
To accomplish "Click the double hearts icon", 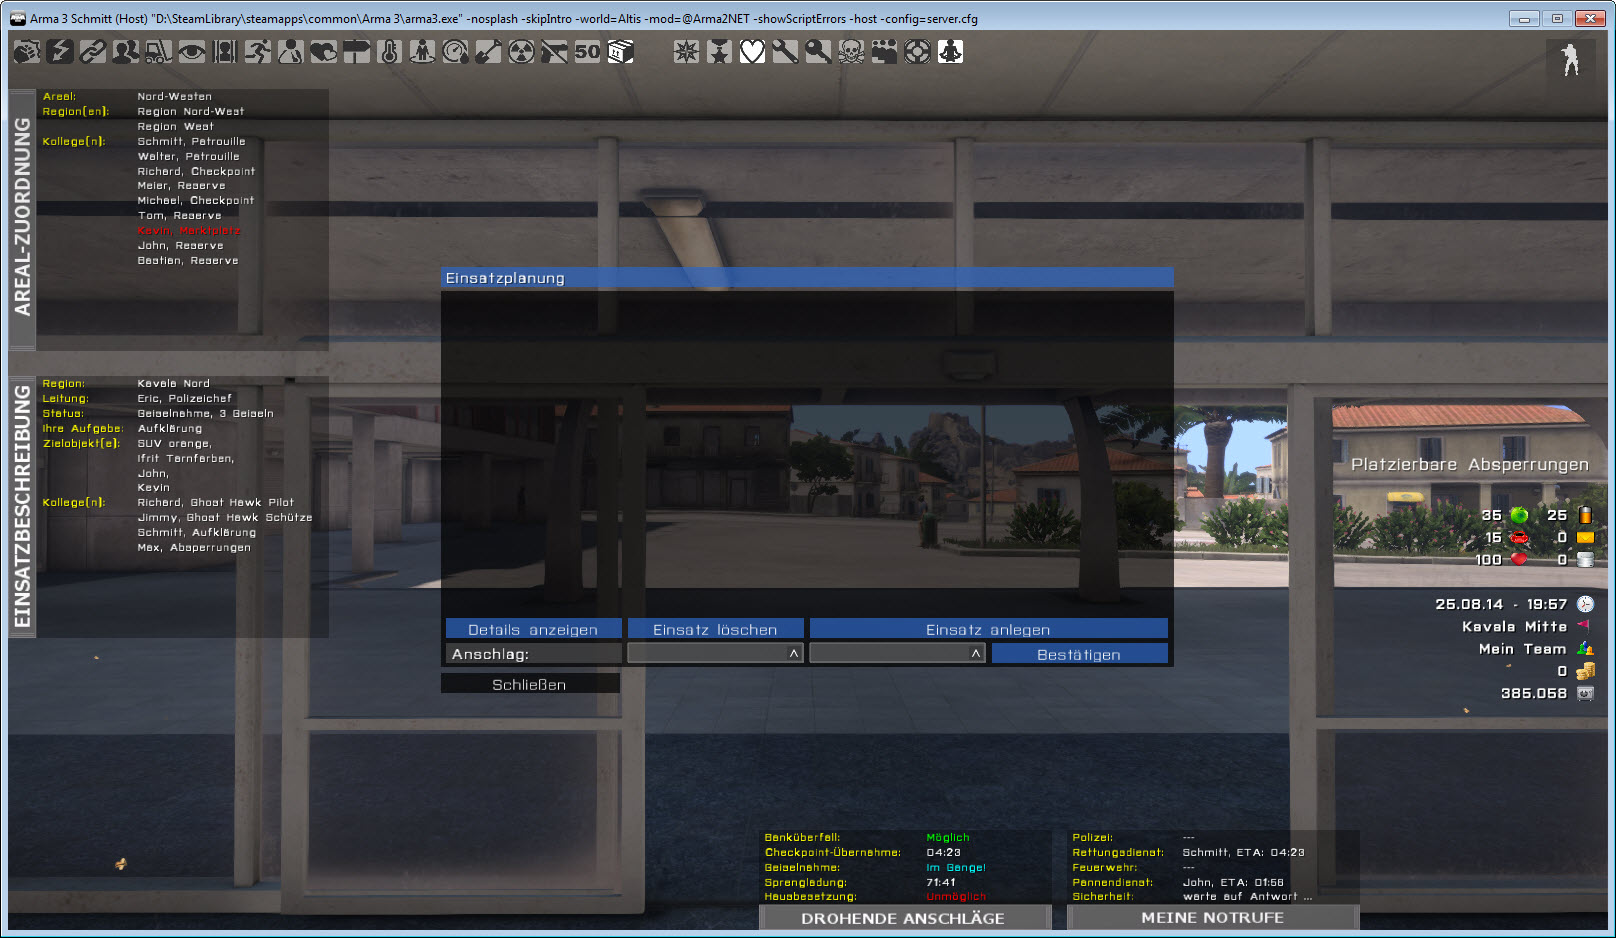I will click(324, 51).
